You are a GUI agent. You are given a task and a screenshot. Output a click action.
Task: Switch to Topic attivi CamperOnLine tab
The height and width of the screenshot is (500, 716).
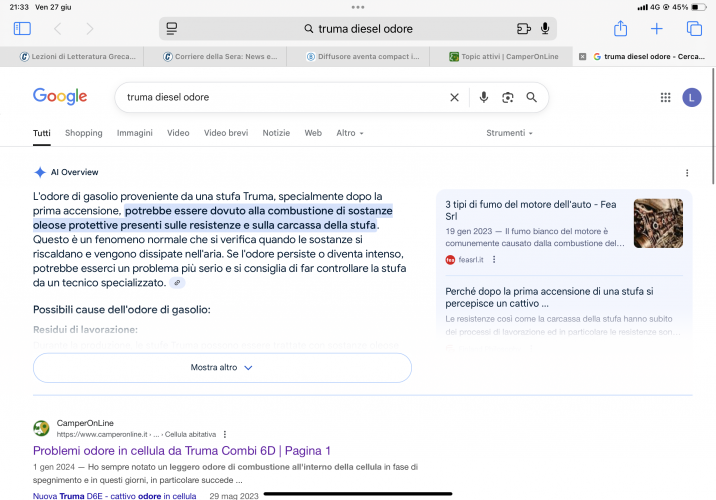pos(502,57)
